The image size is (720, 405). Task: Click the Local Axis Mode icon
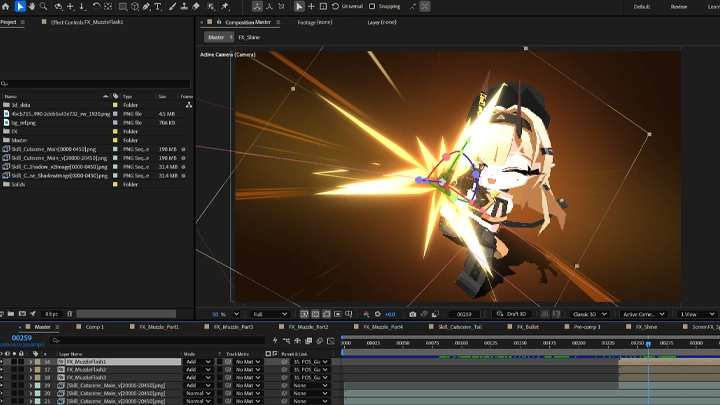click(x=257, y=6)
